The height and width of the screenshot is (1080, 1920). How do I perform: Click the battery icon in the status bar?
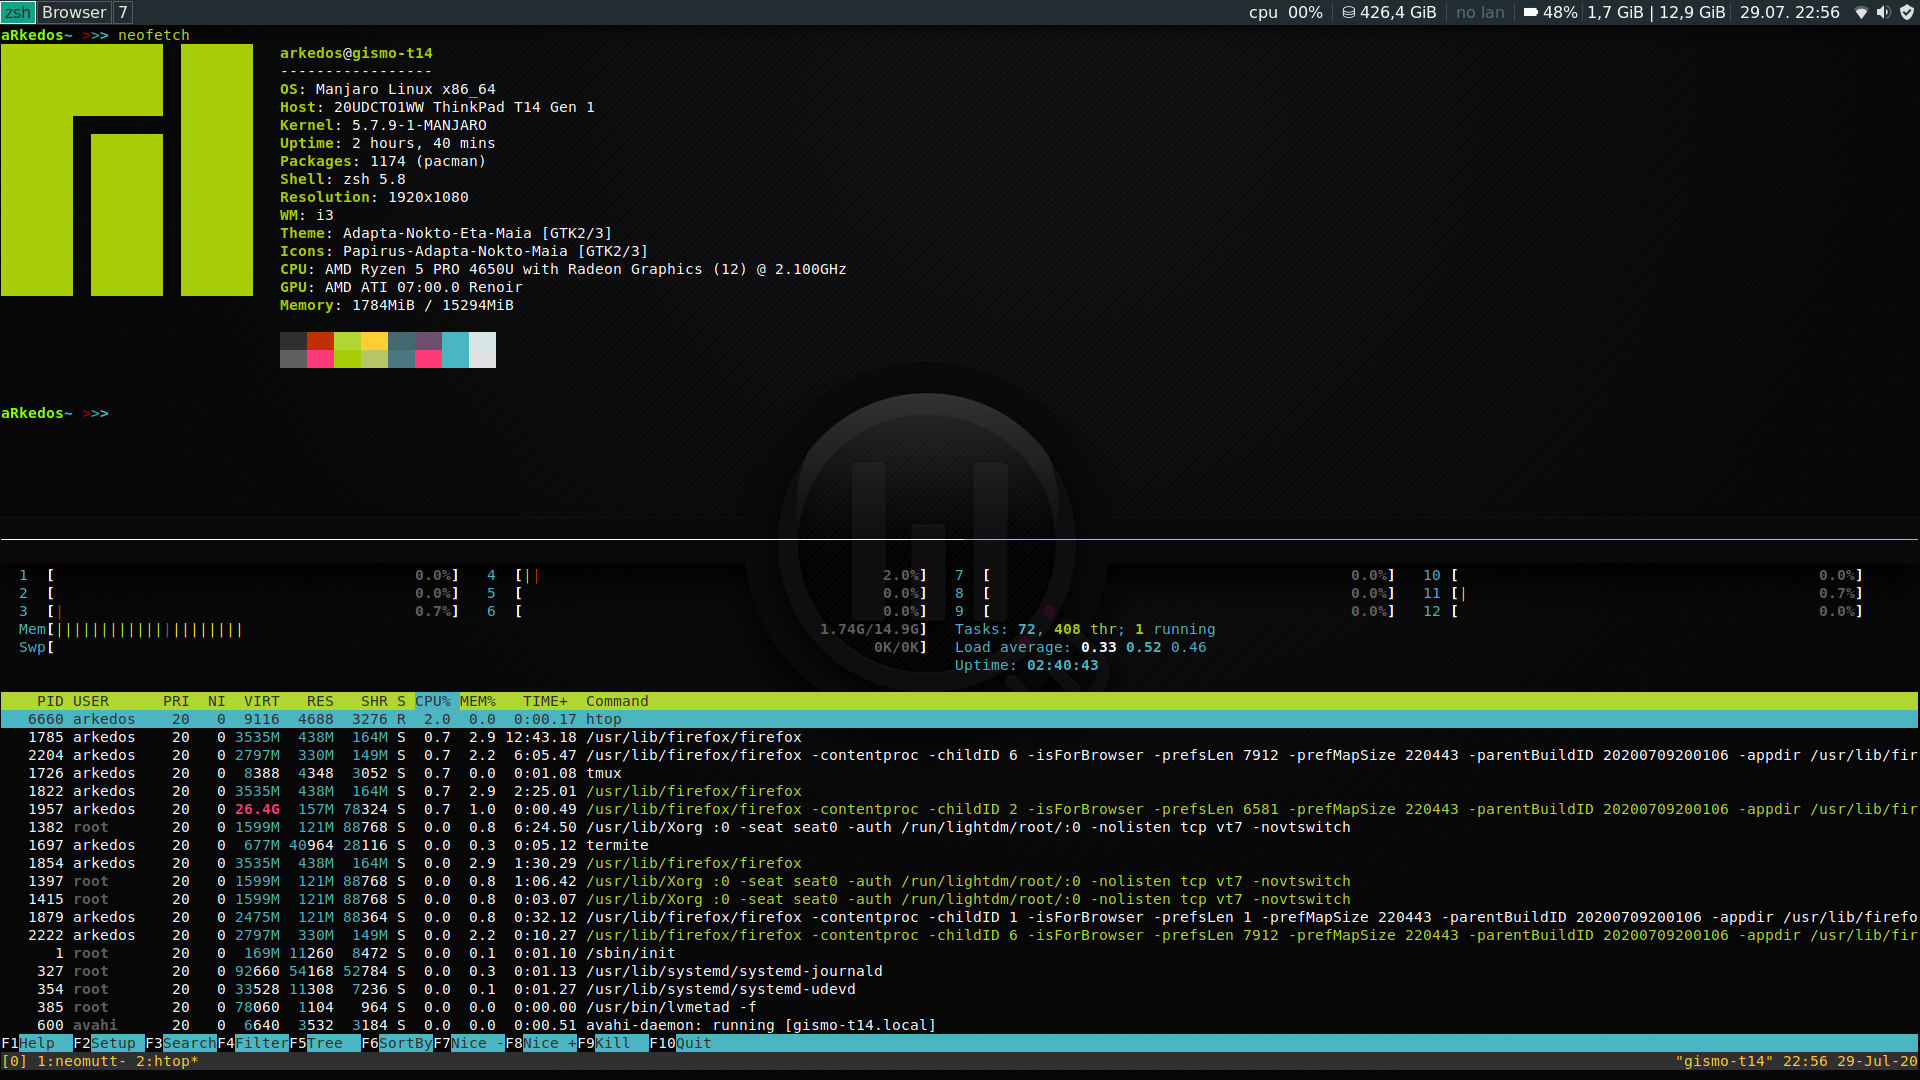(x=1530, y=13)
